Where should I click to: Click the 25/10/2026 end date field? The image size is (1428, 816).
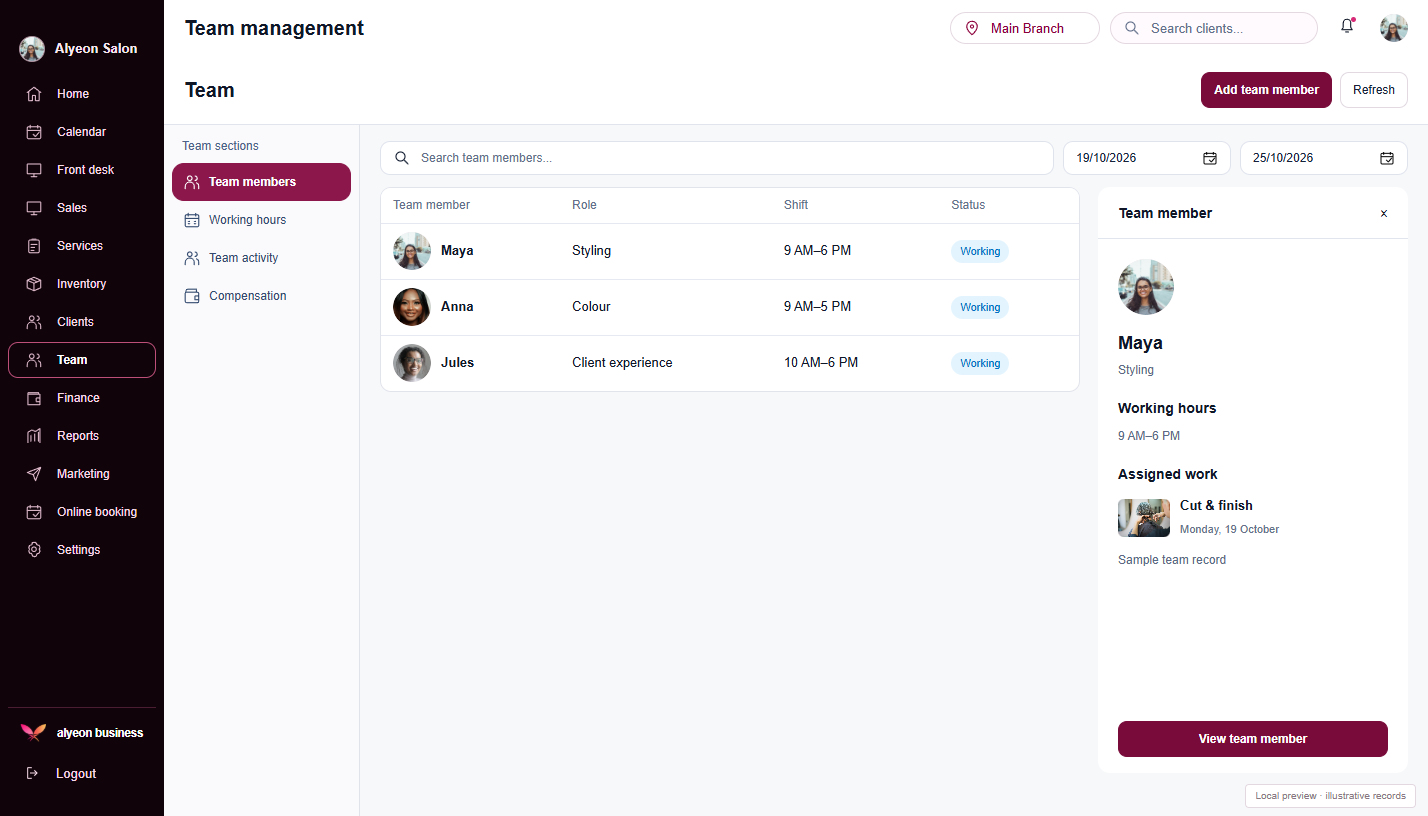pyautogui.click(x=1324, y=158)
